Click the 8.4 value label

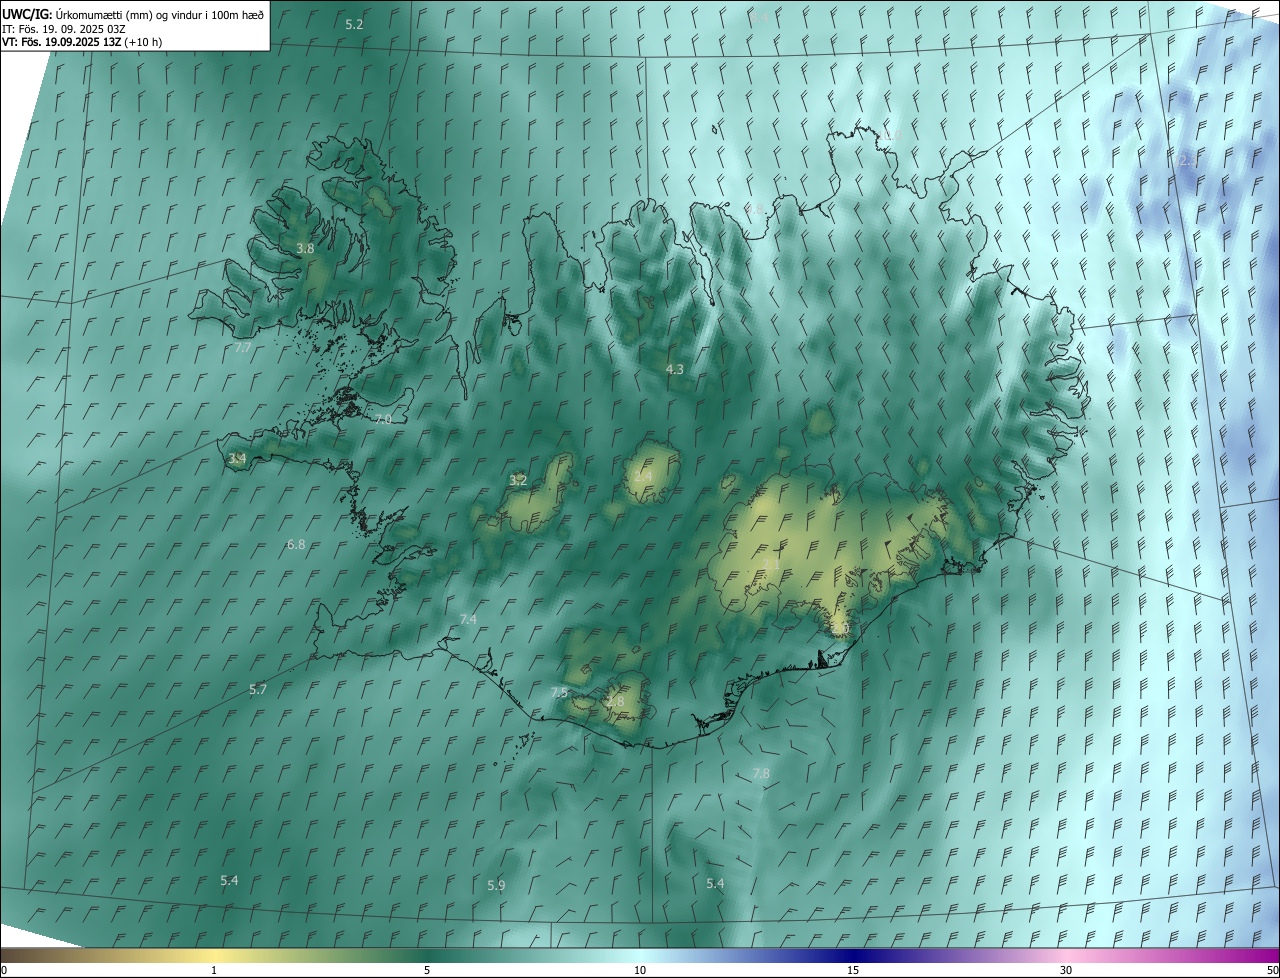click(759, 18)
